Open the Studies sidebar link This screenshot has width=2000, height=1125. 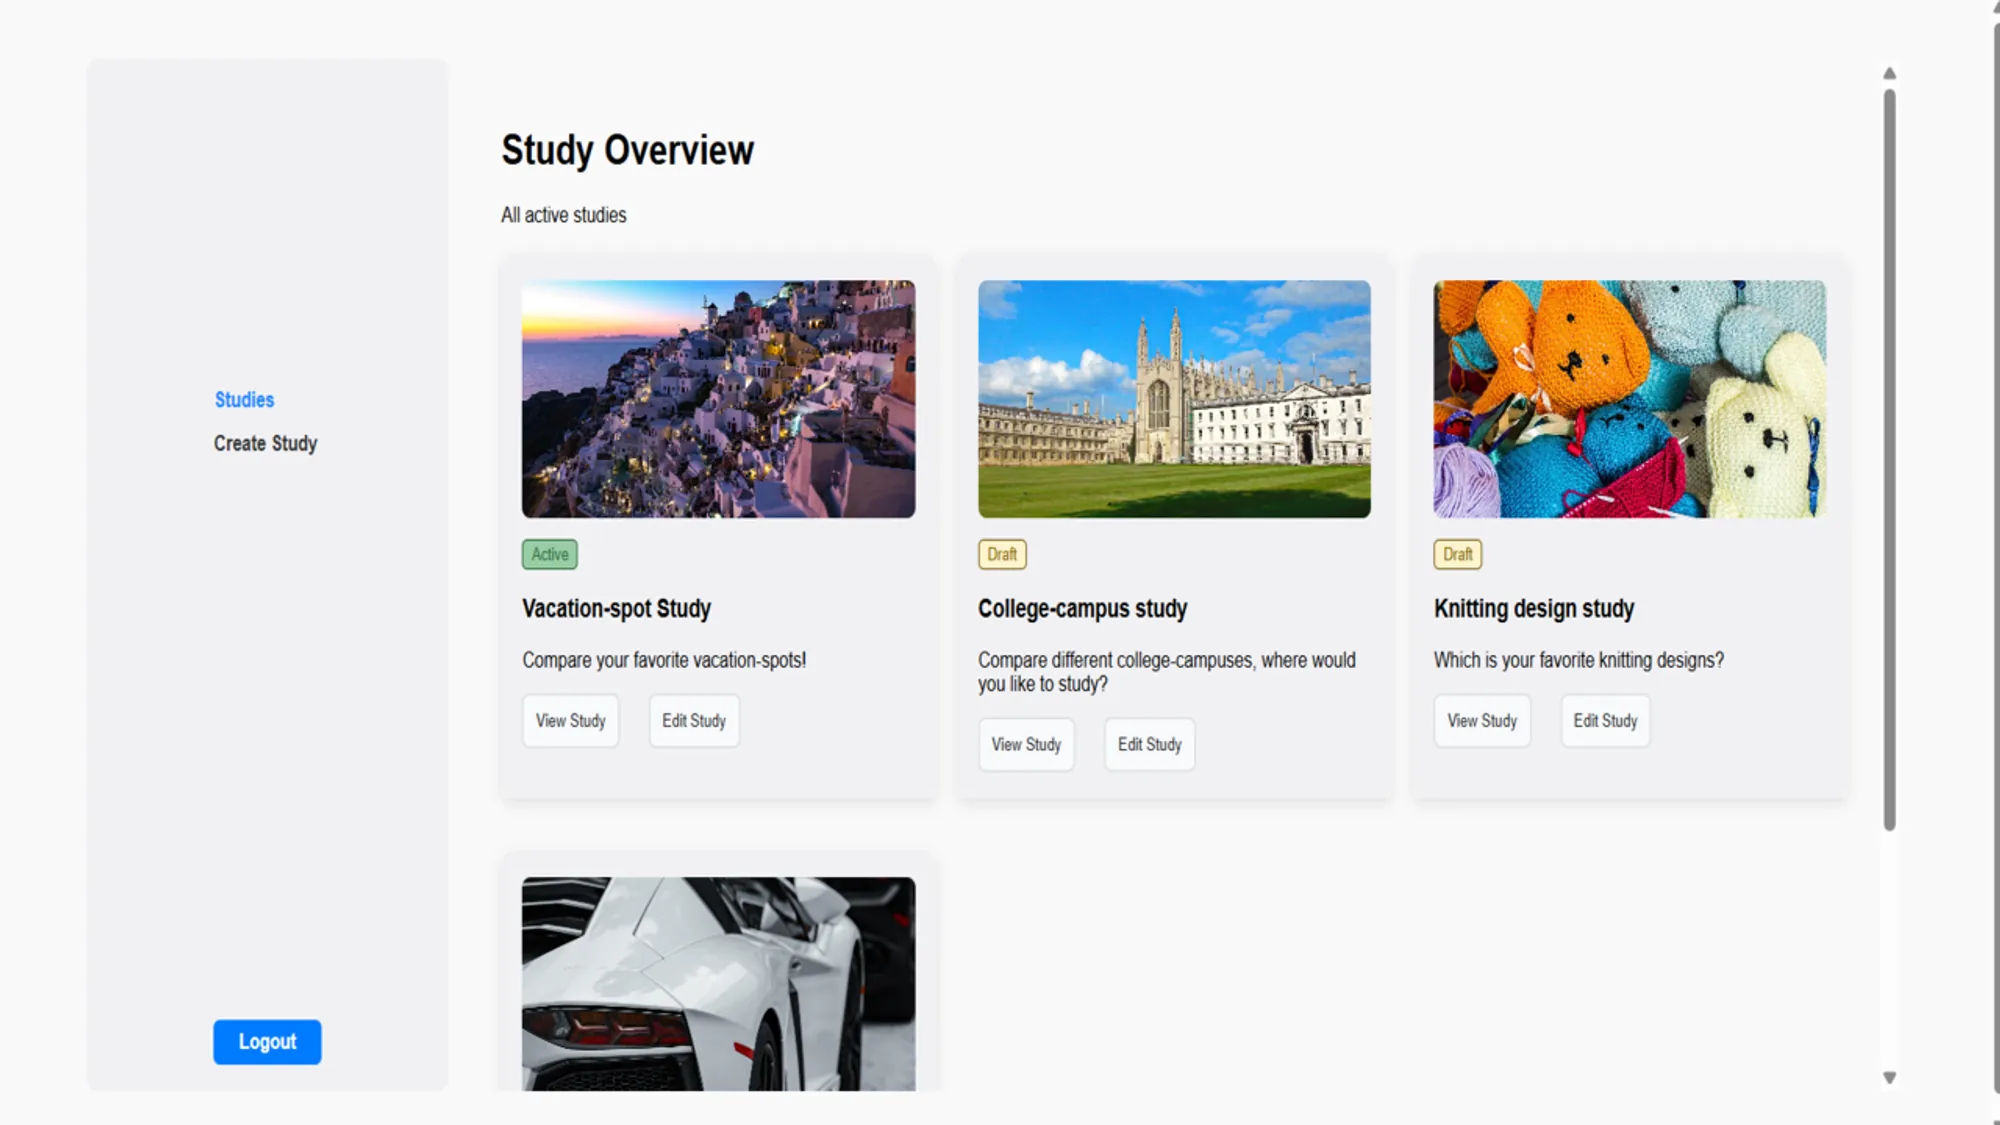[244, 400]
